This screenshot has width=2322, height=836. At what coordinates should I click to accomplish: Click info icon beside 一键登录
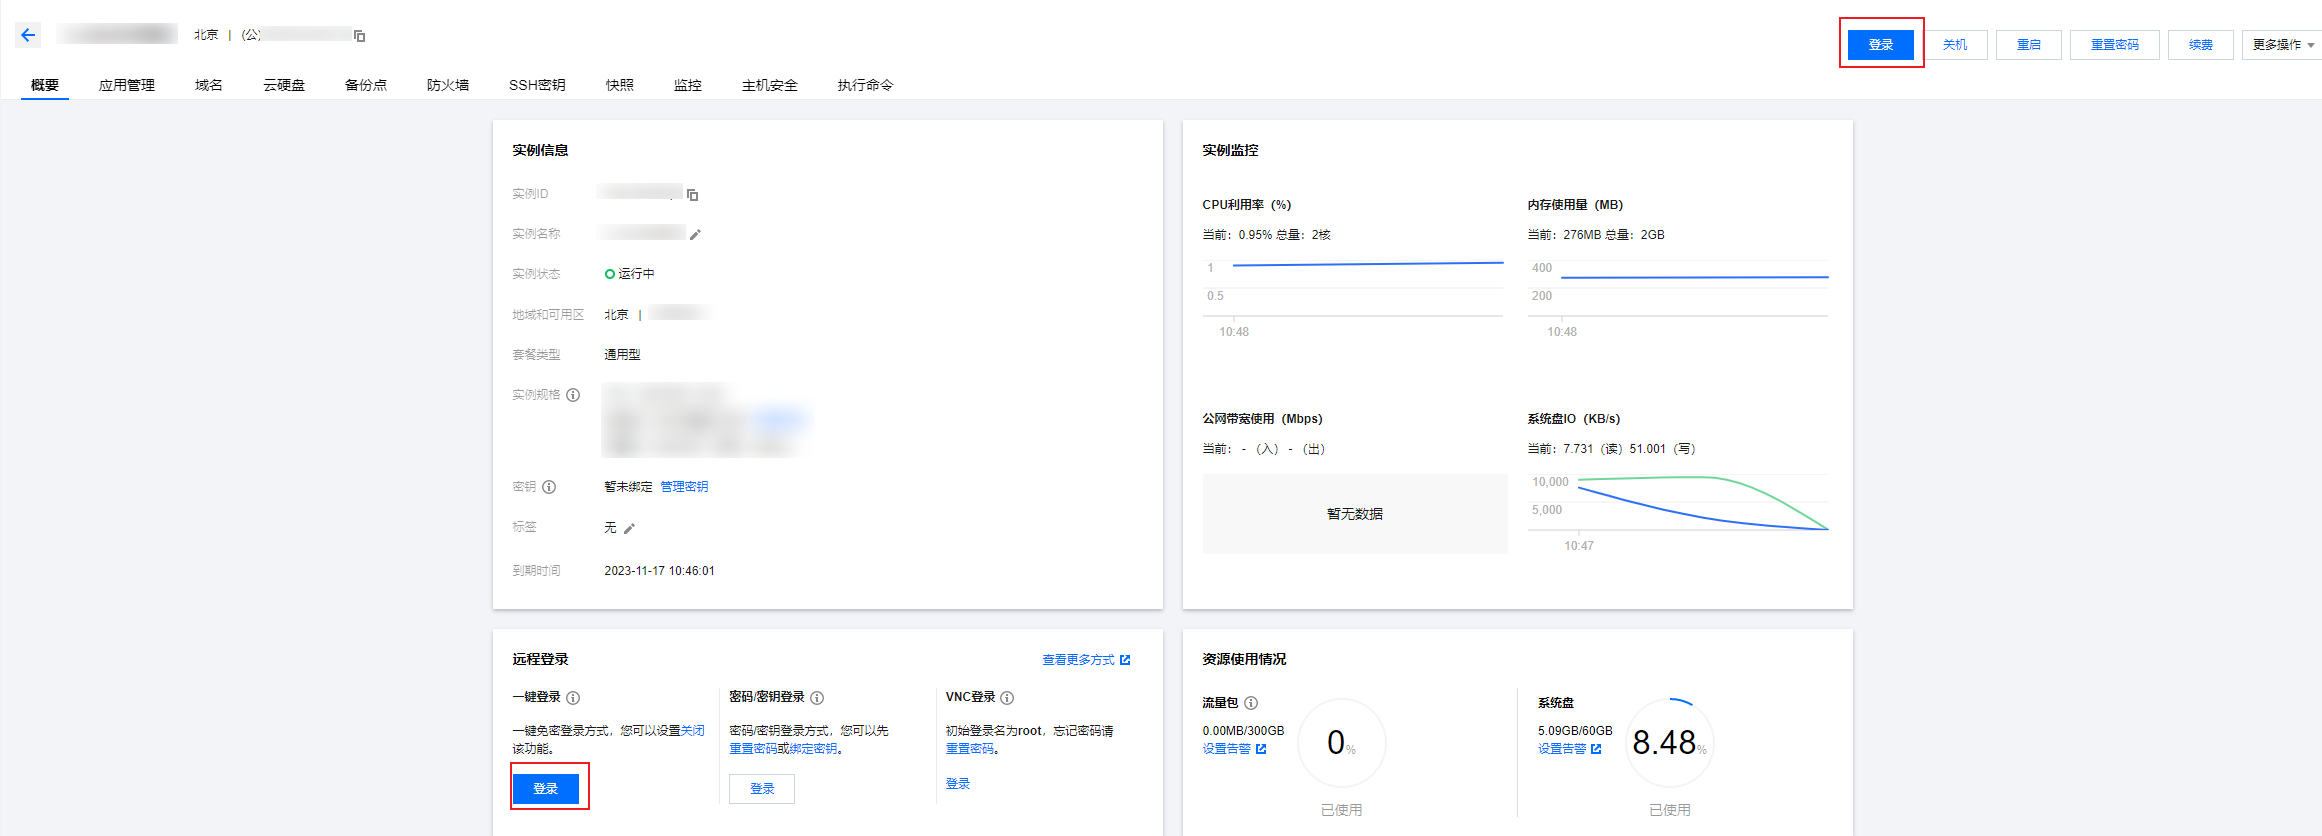coord(573,698)
